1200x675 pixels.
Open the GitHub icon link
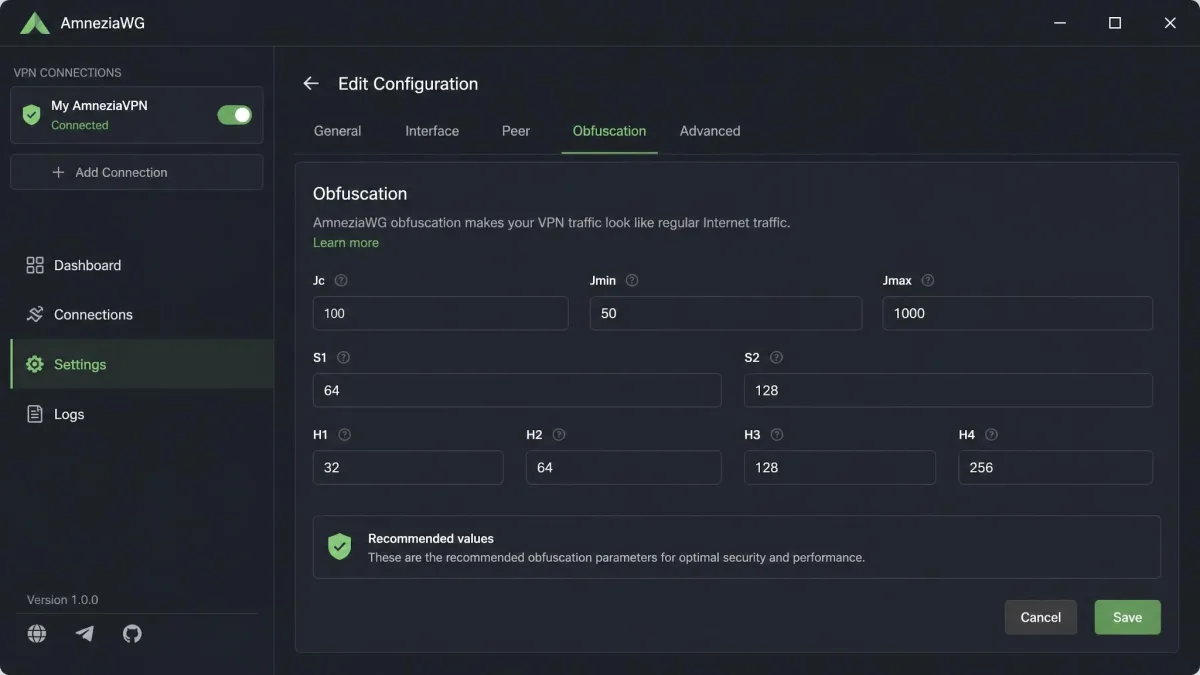[132, 633]
